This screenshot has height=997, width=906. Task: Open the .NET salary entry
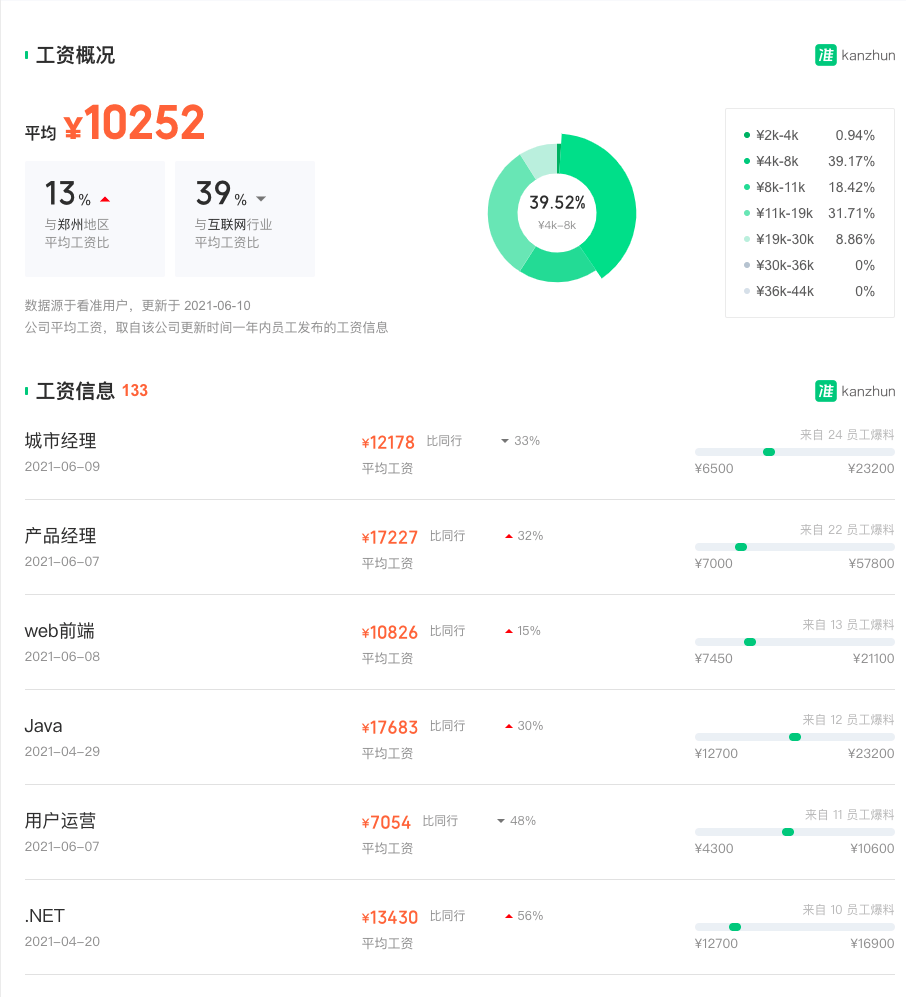(460, 928)
